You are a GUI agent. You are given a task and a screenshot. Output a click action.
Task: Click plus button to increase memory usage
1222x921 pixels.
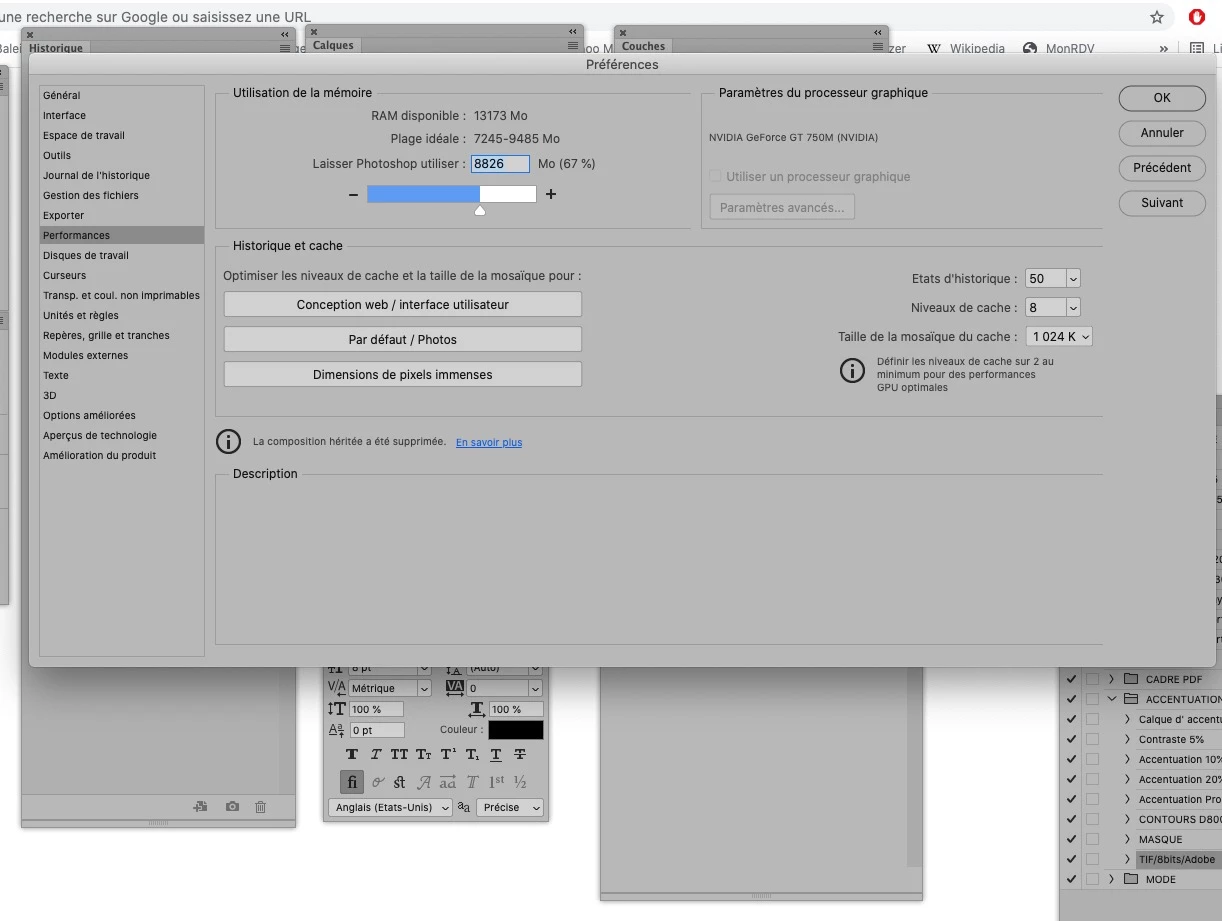tap(551, 194)
